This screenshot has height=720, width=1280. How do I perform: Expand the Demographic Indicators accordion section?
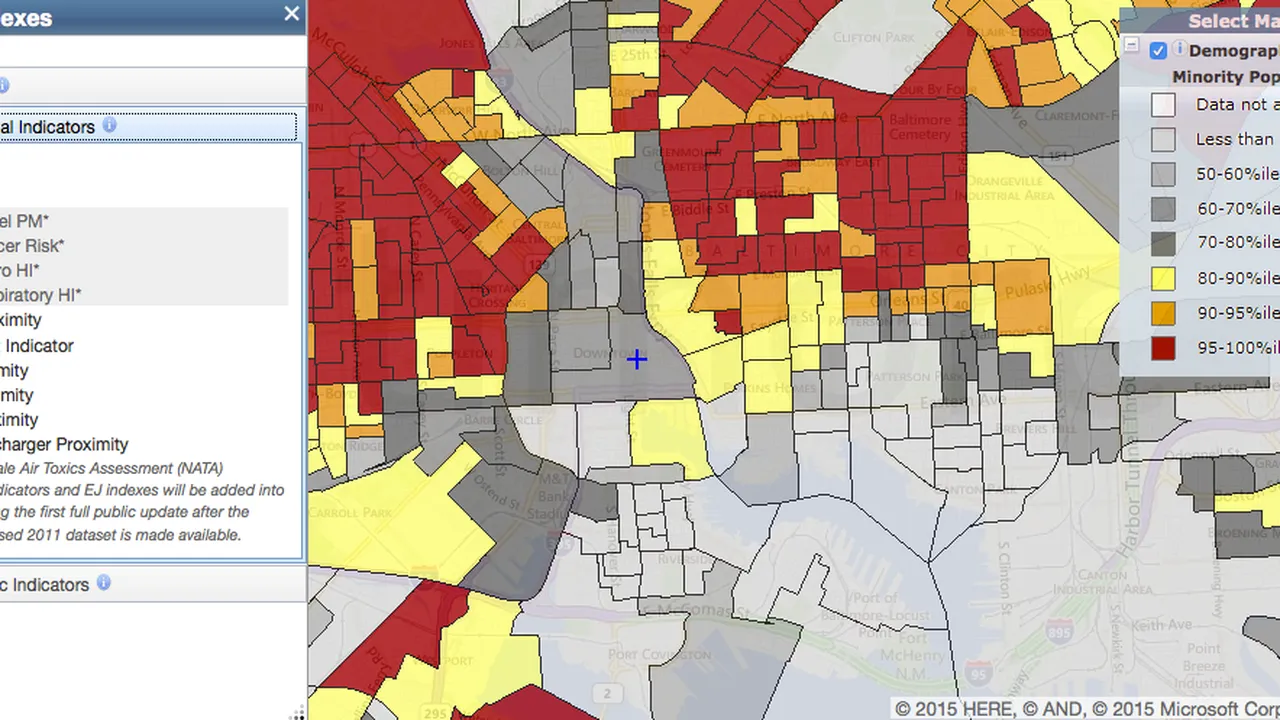(45, 585)
